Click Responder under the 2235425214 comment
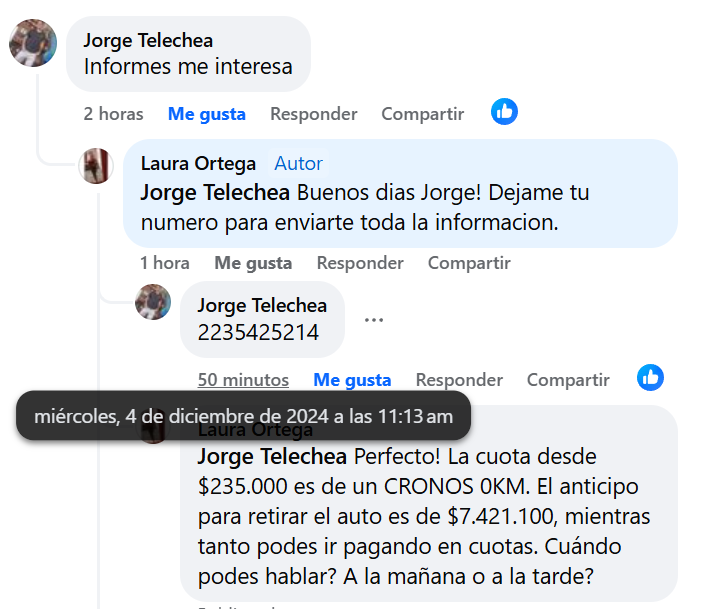The image size is (704, 609). point(459,380)
